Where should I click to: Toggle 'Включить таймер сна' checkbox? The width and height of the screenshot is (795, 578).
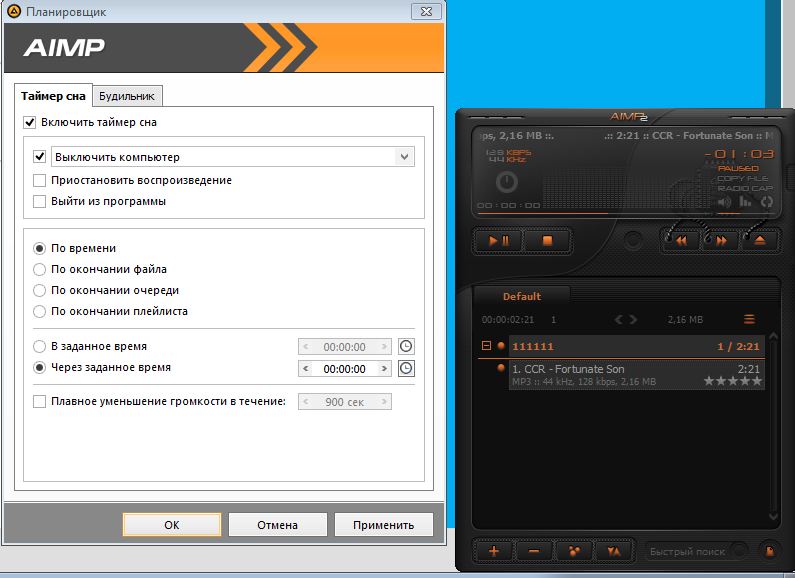[29, 122]
